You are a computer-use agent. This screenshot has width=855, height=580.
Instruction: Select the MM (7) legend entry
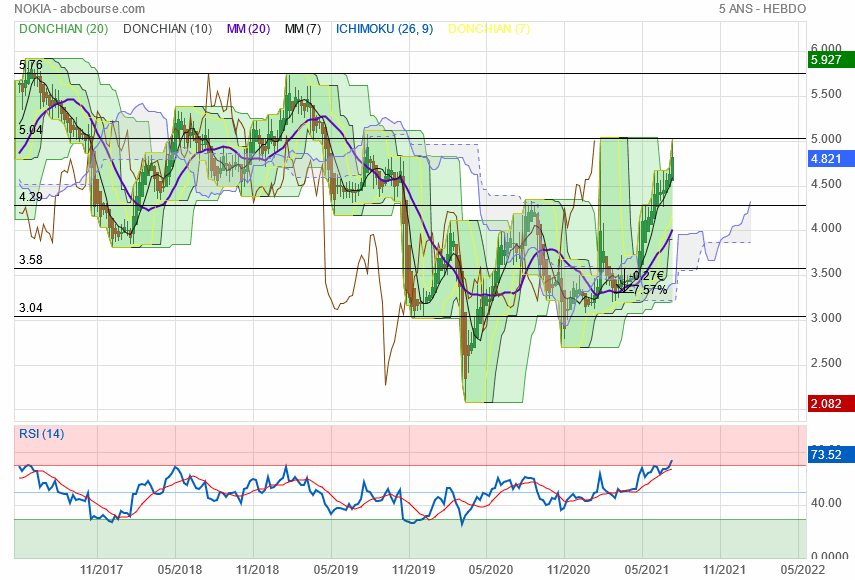coord(303,29)
